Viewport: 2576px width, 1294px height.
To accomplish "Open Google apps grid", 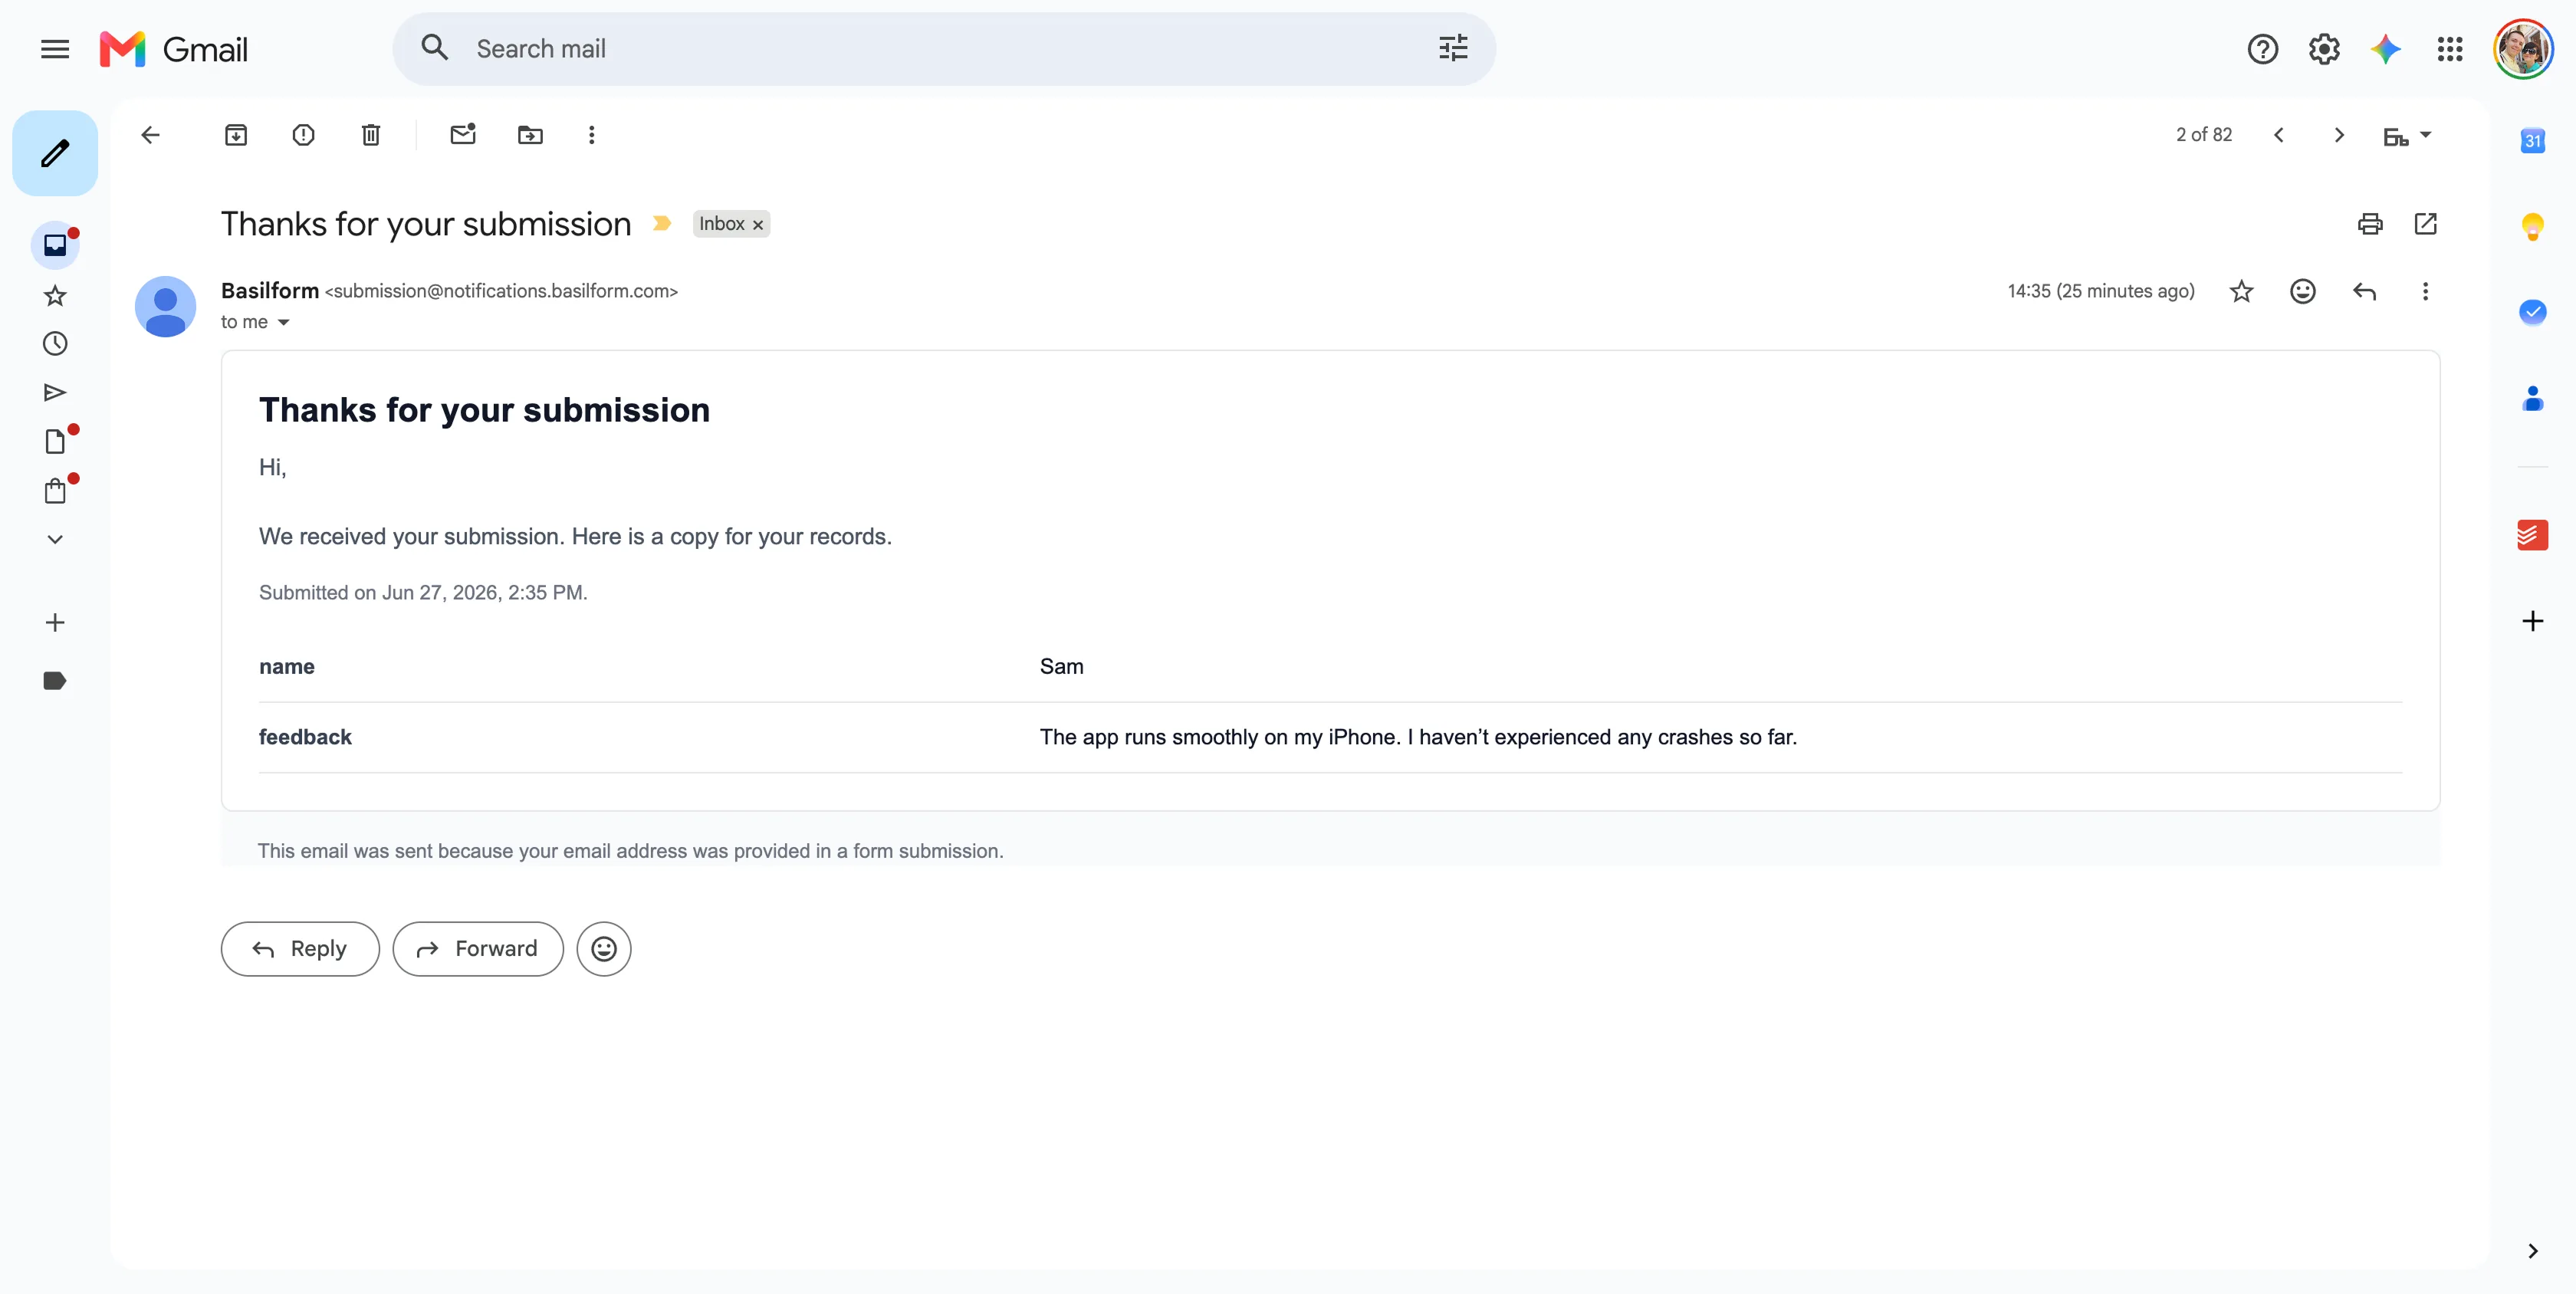I will coord(2450,49).
